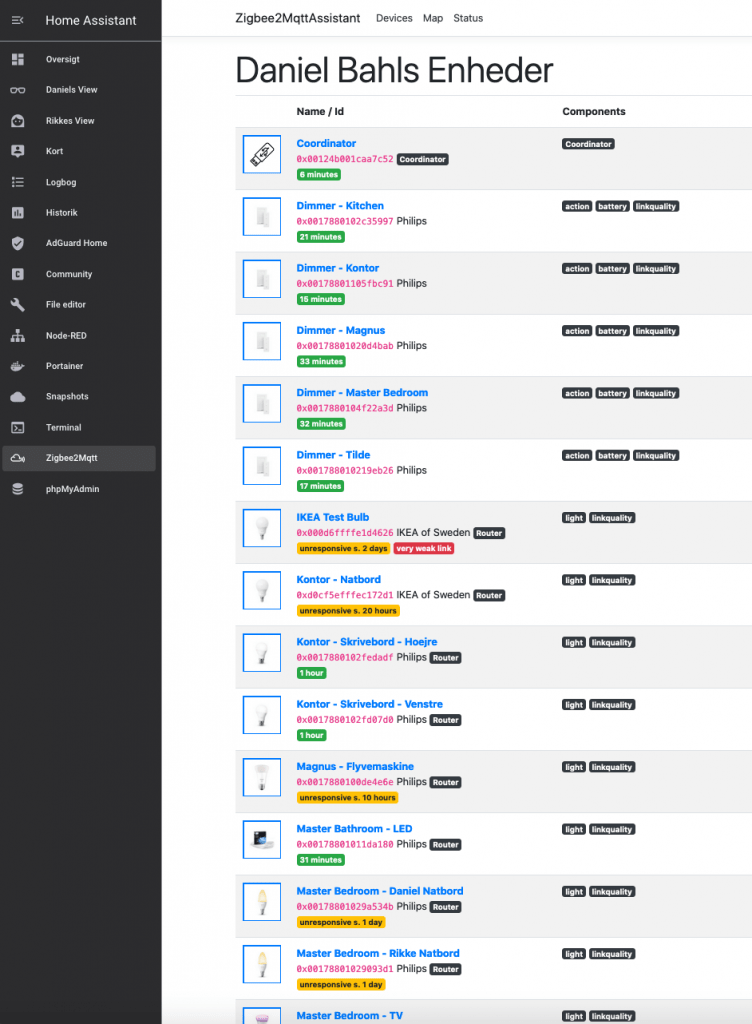Open Dimmer - Tilde device link
The image size is (752, 1024).
pyautogui.click(x=334, y=455)
